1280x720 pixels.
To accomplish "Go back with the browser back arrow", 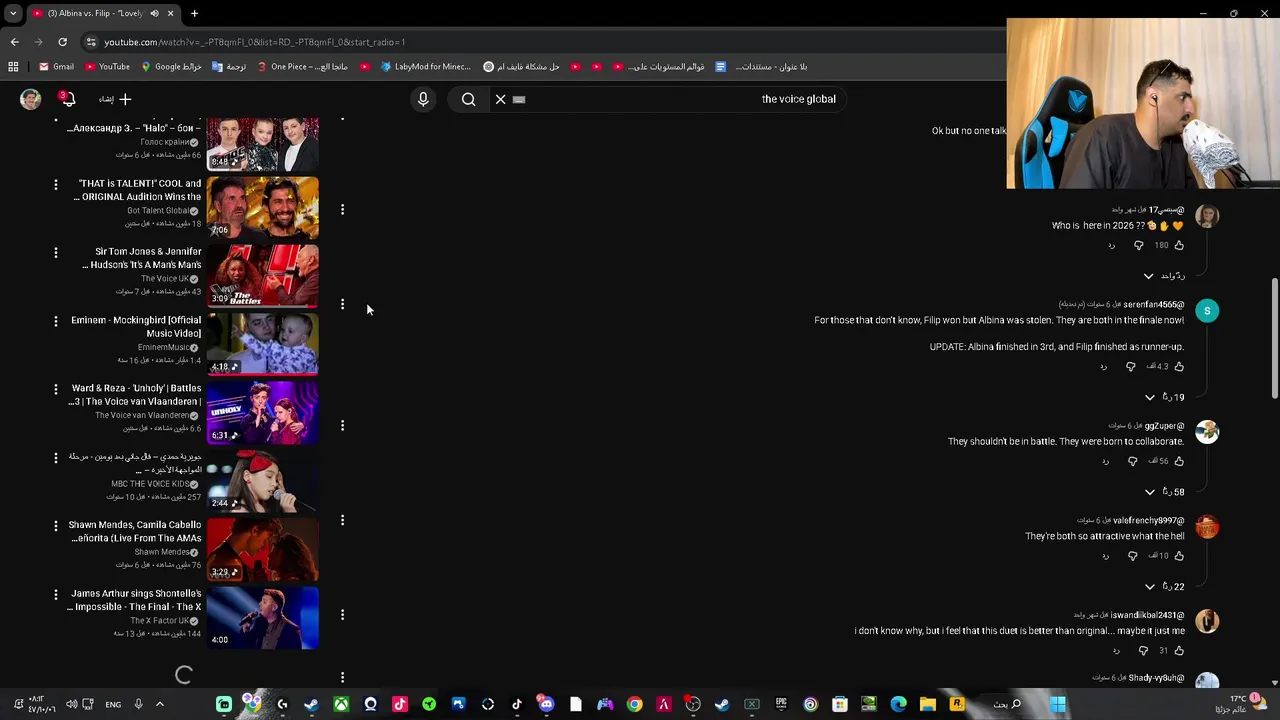I will 14,42.
